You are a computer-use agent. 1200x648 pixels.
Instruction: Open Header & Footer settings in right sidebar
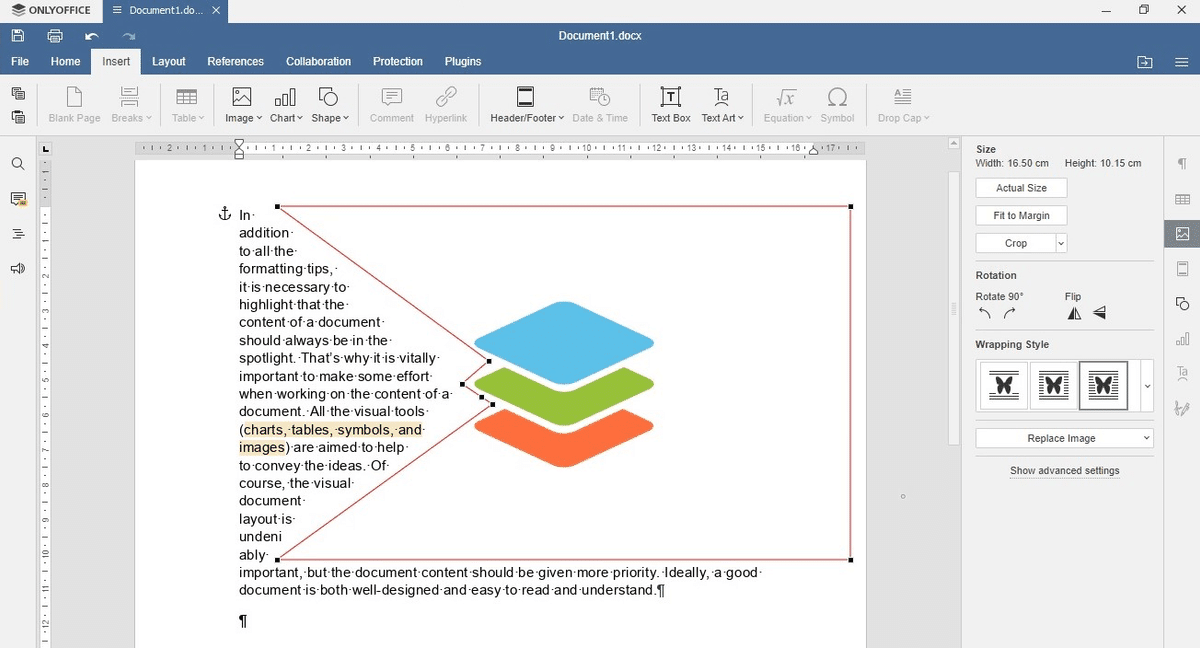click(1183, 269)
